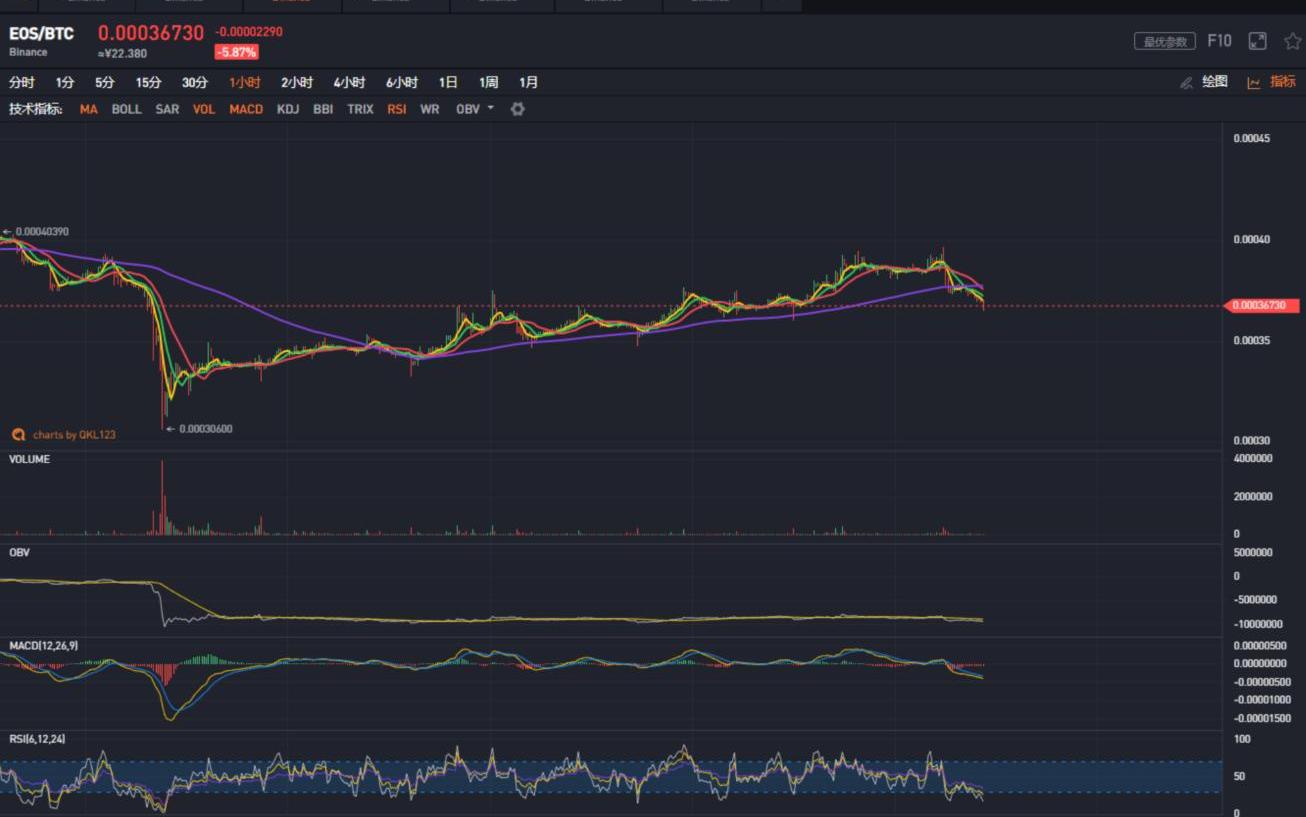1306x817 pixels.
Task: Click the 最优参数 button
Action: pos(1165,42)
